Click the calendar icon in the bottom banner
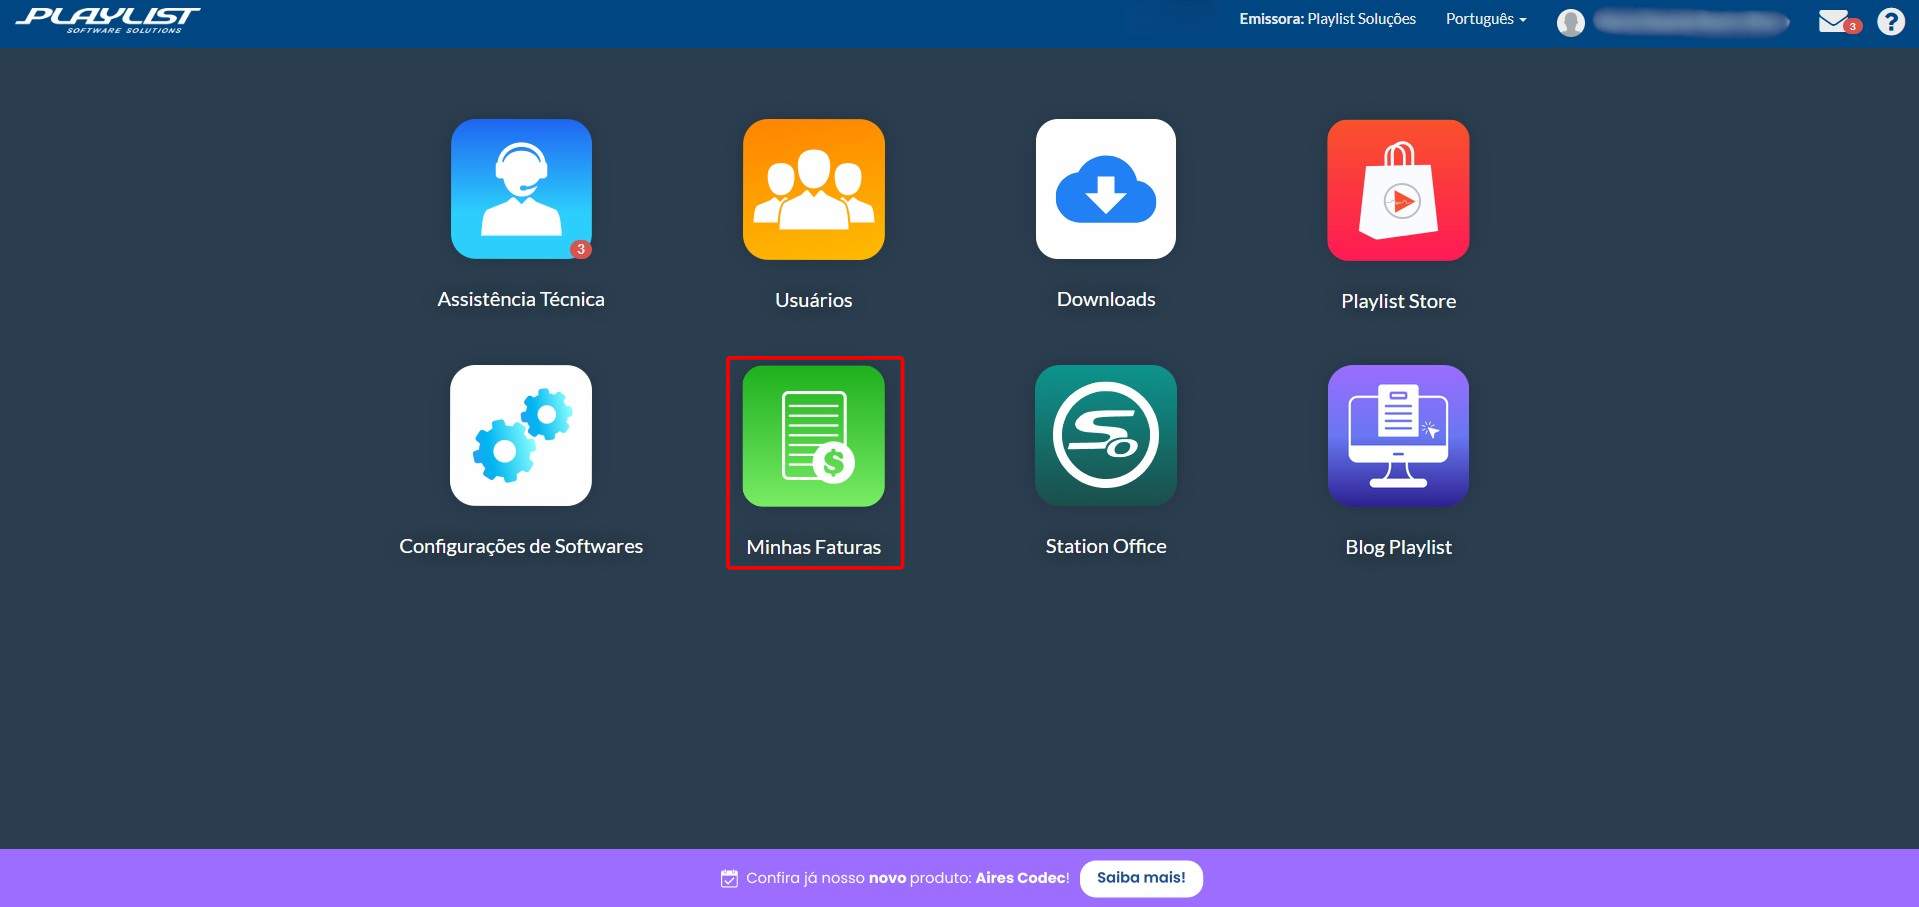 pos(729,878)
